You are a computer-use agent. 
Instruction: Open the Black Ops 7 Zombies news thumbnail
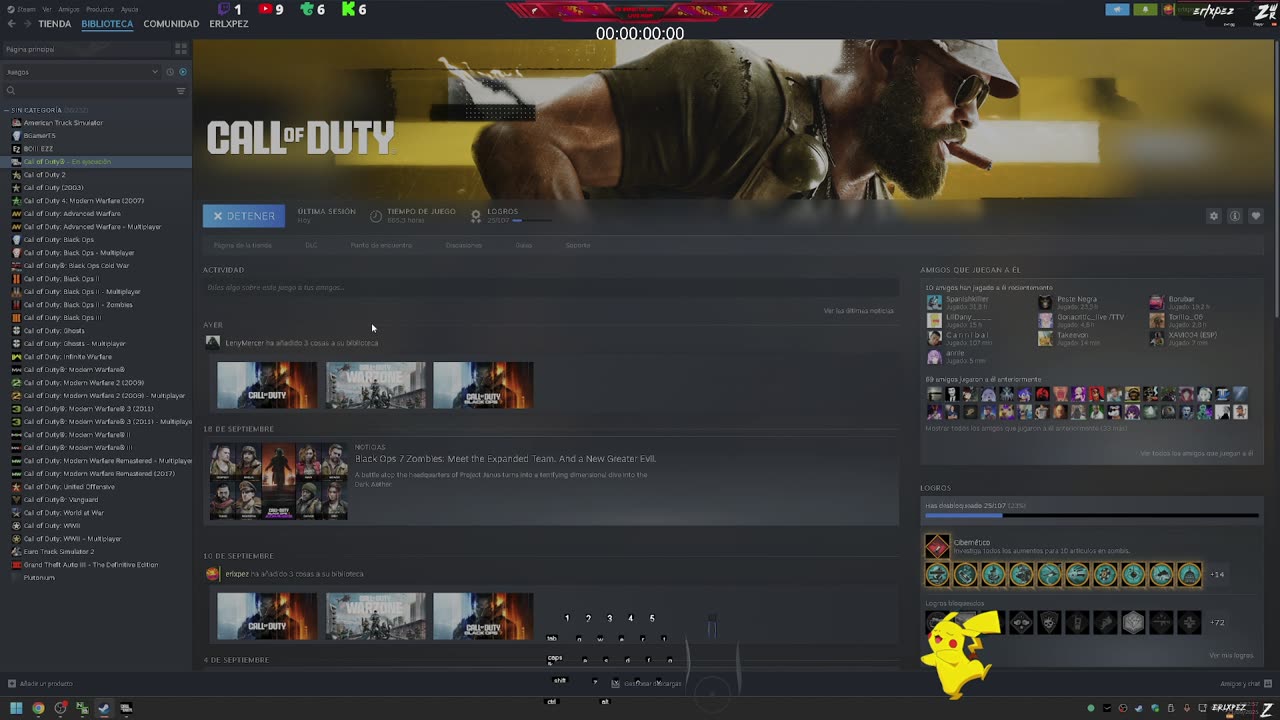[279, 481]
